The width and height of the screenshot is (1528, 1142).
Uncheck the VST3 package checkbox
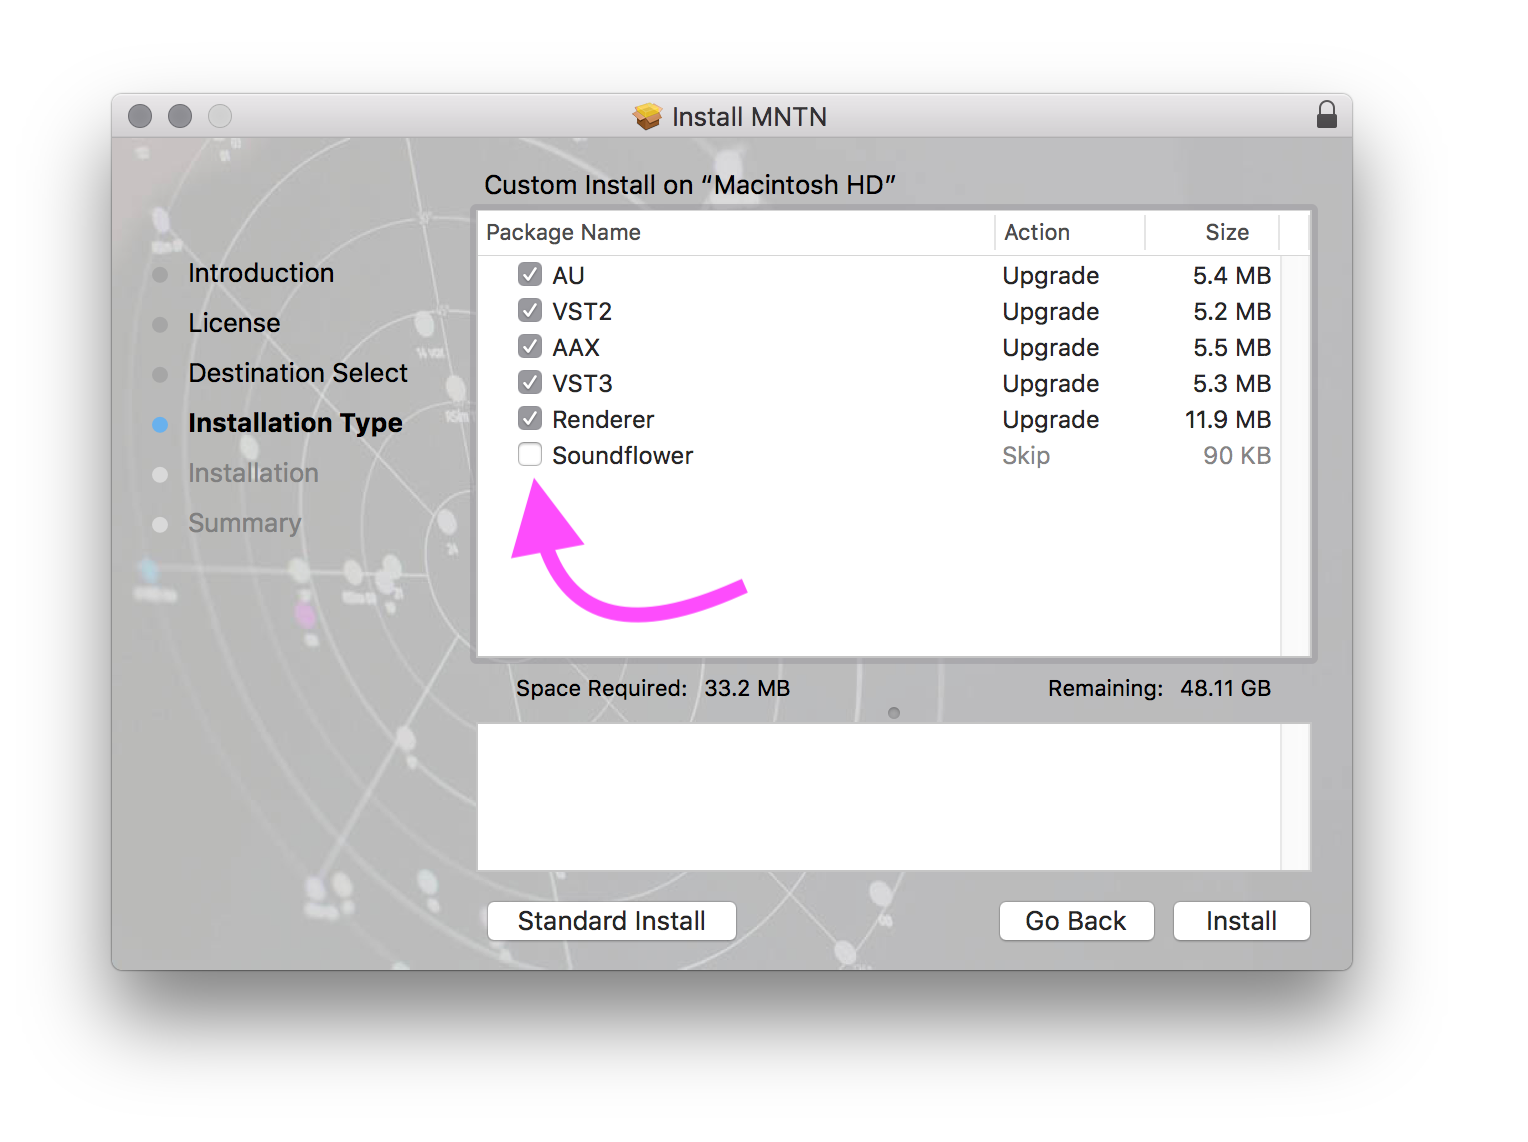click(530, 382)
